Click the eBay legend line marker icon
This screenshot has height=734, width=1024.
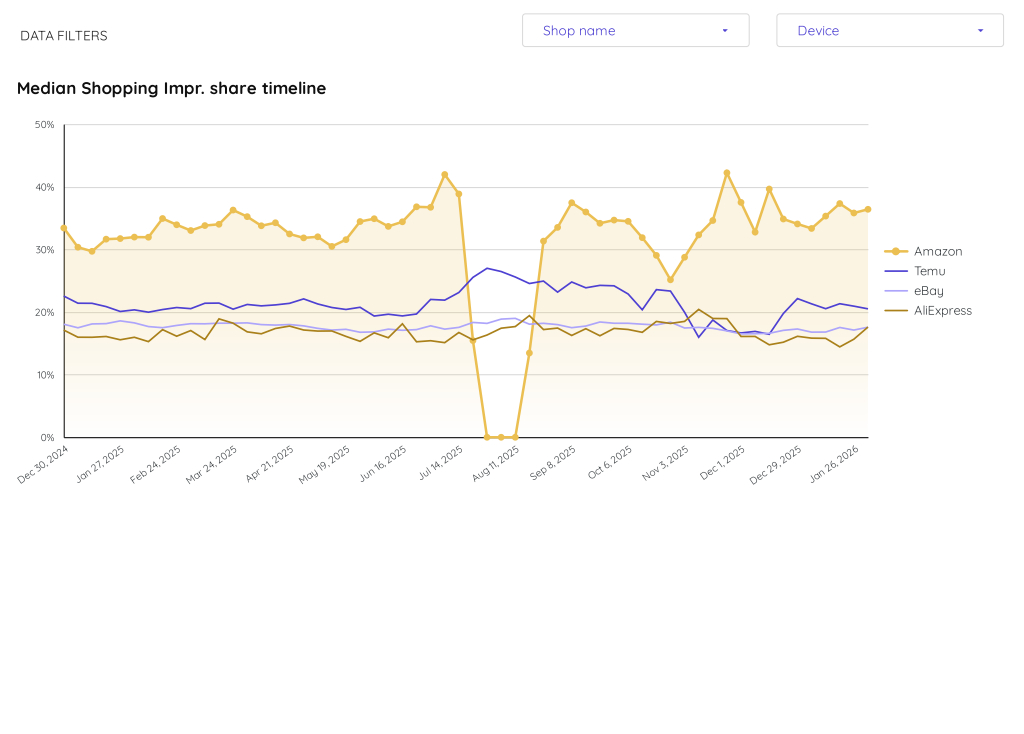[x=896, y=291]
